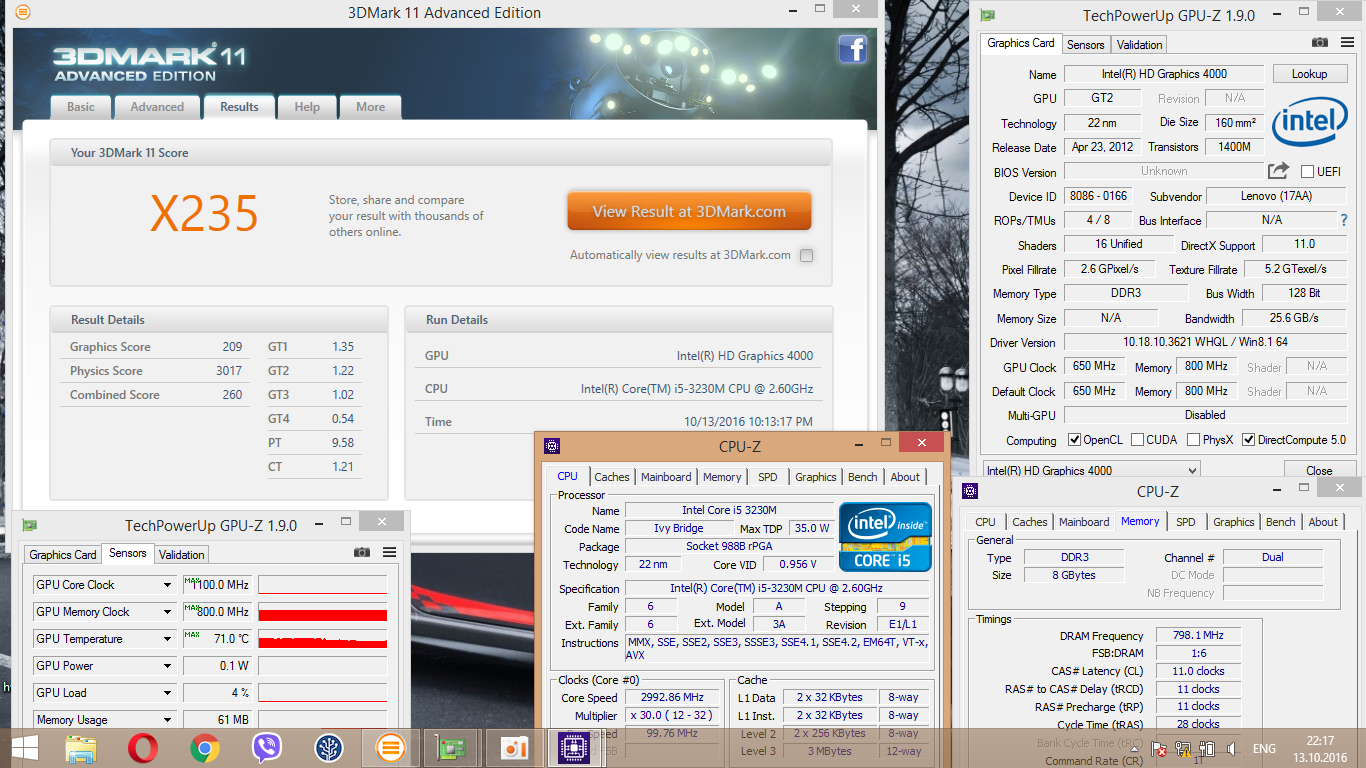Click the Intel logo in GPU-Z

1310,123
